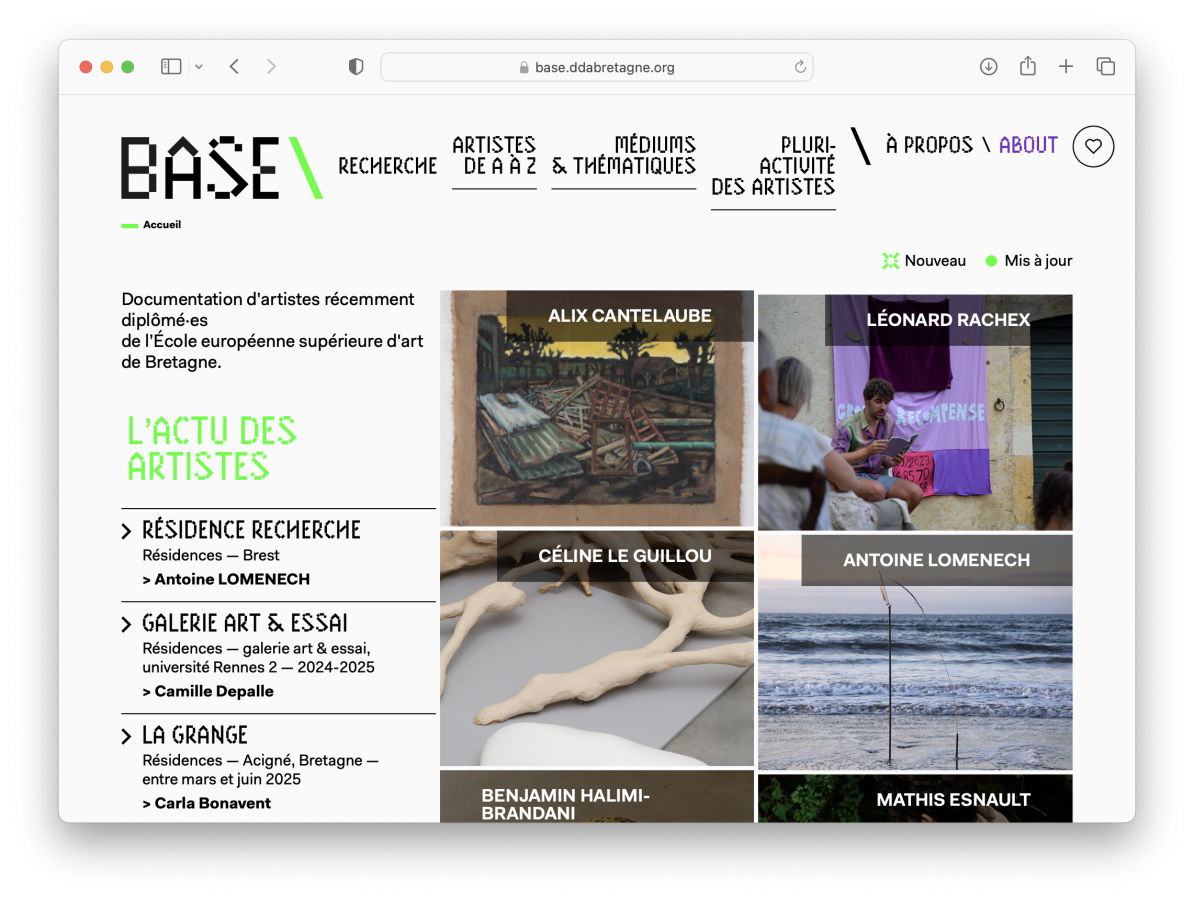Click the address bar URL field
Screen dimensions: 1194x900
[x=597, y=67]
